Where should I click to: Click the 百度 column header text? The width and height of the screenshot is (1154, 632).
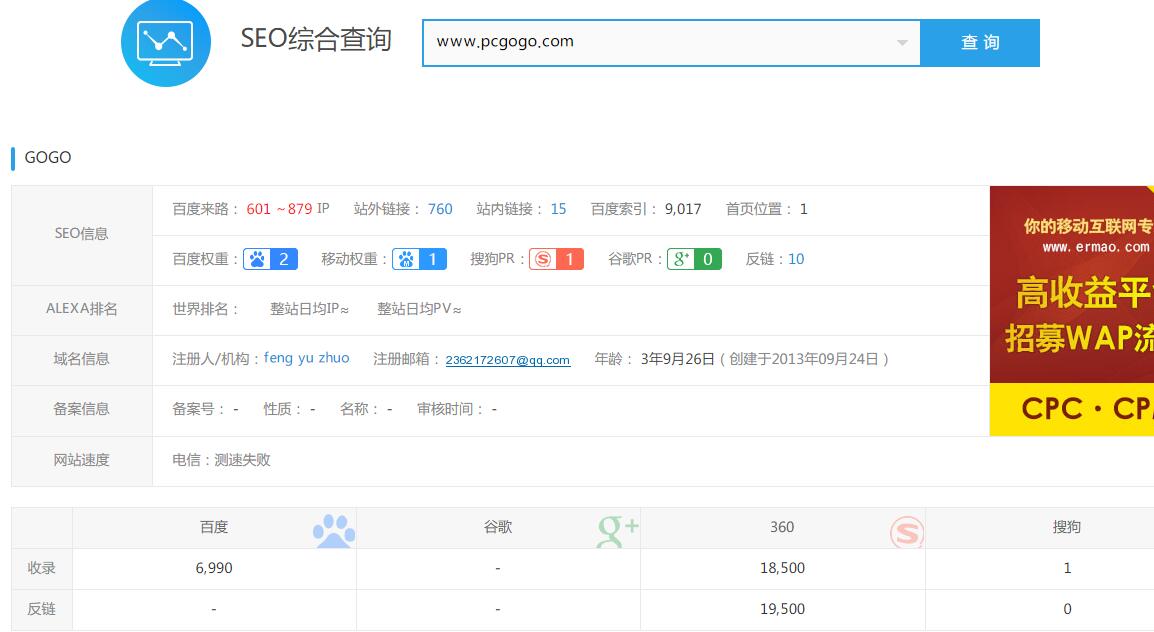point(214,527)
